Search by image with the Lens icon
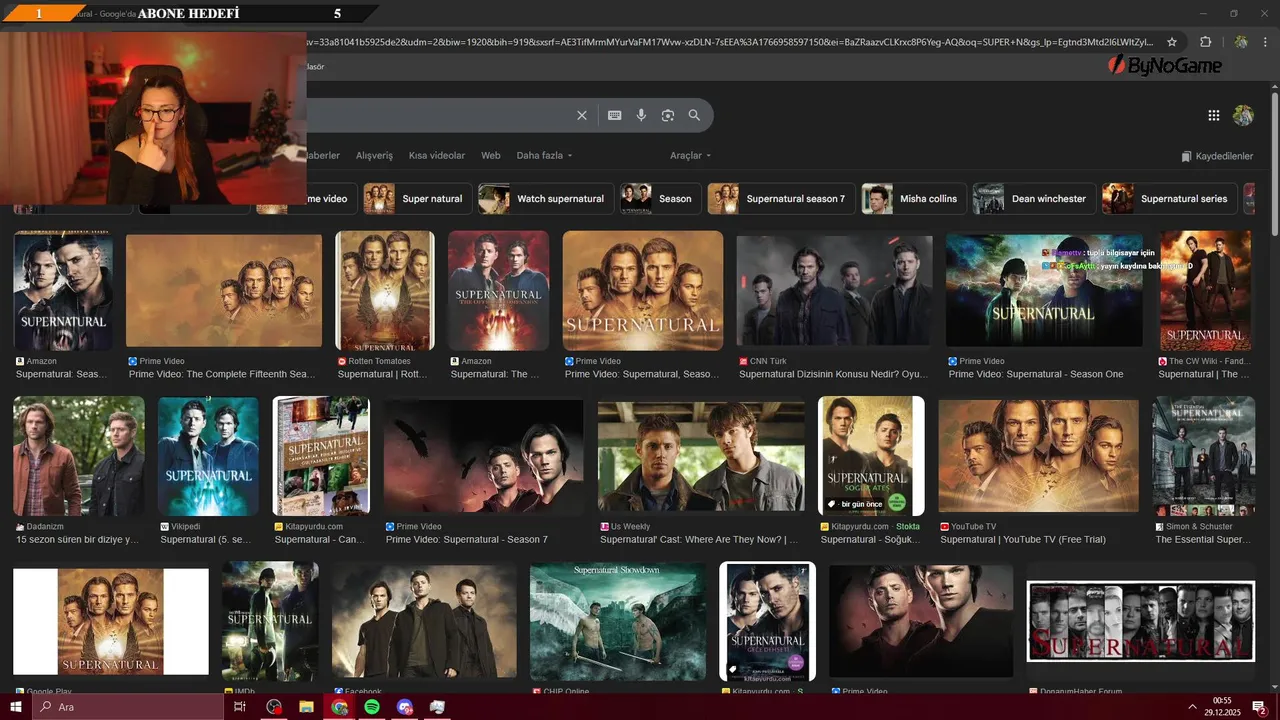The height and width of the screenshot is (720, 1280). pos(668,115)
